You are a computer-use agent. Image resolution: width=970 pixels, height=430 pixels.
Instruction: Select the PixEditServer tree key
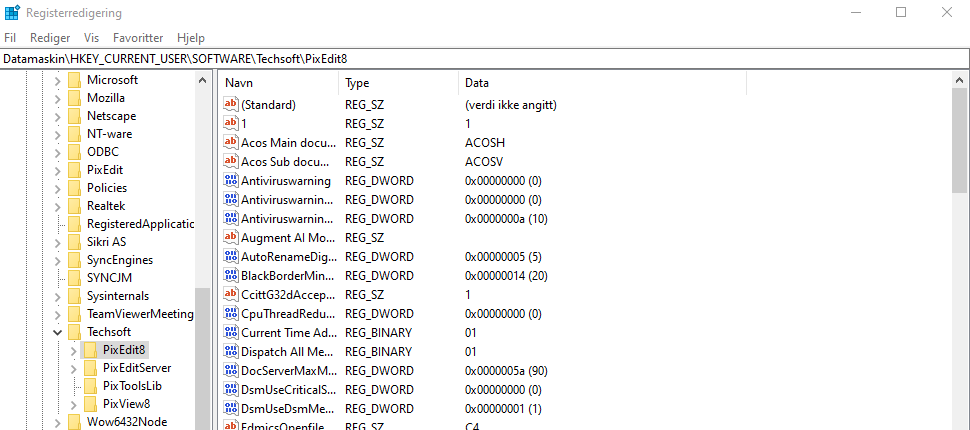(x=137, y=368)
